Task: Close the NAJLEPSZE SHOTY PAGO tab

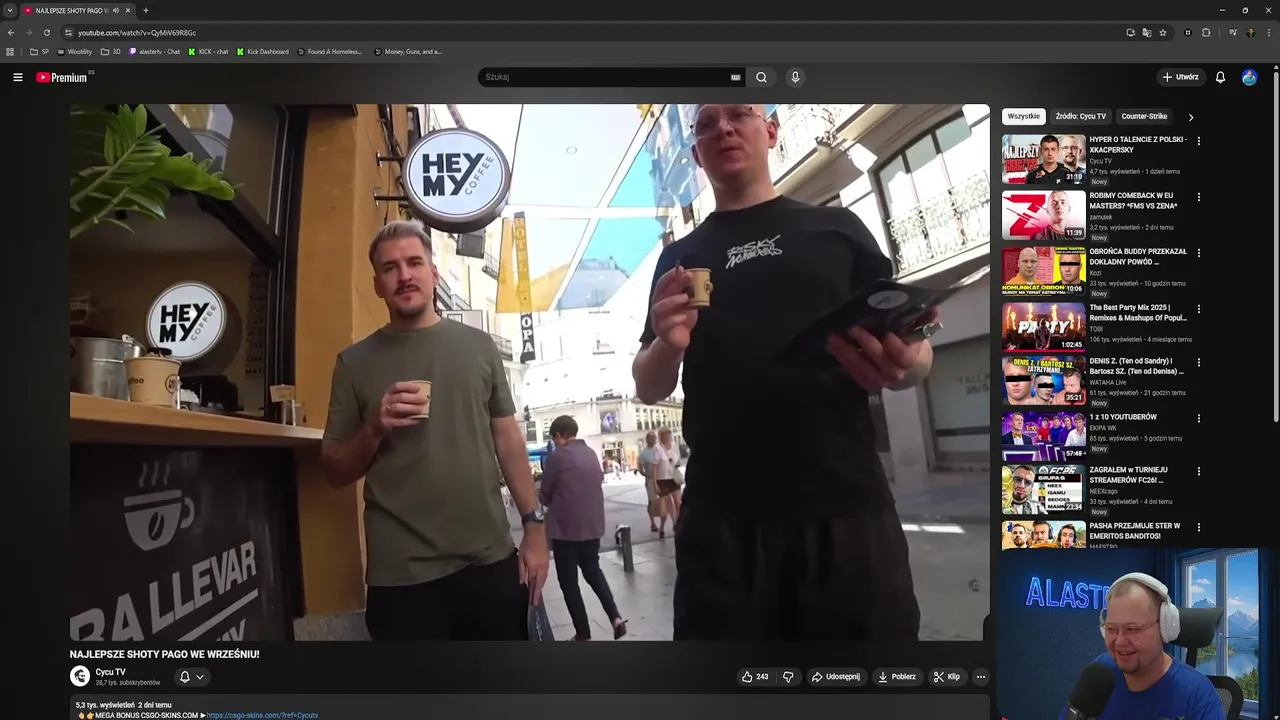Action: click(x=128, y=10)
